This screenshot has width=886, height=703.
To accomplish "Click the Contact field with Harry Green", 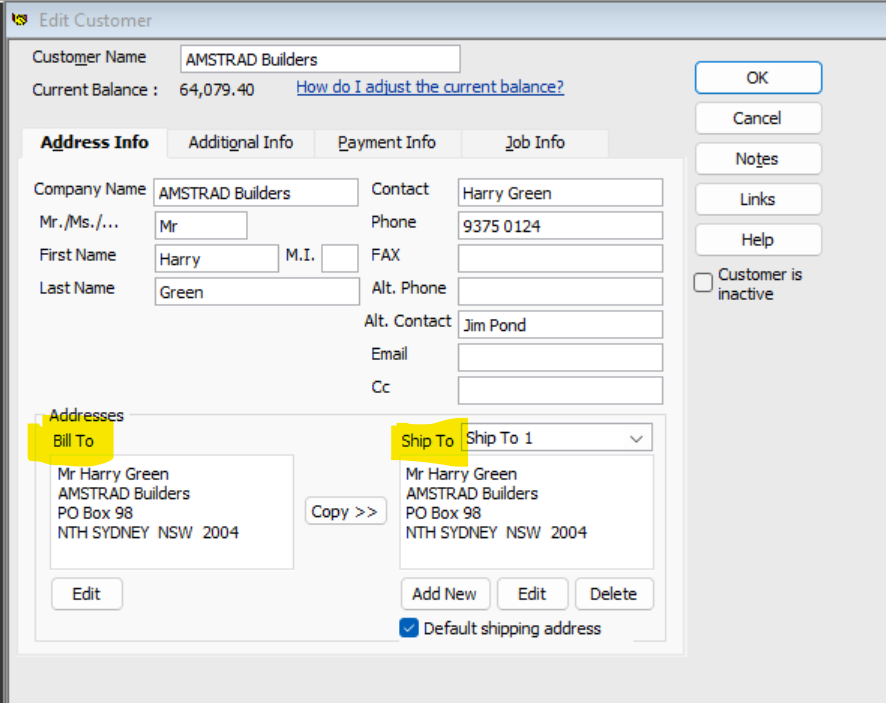I will (561, 193).
